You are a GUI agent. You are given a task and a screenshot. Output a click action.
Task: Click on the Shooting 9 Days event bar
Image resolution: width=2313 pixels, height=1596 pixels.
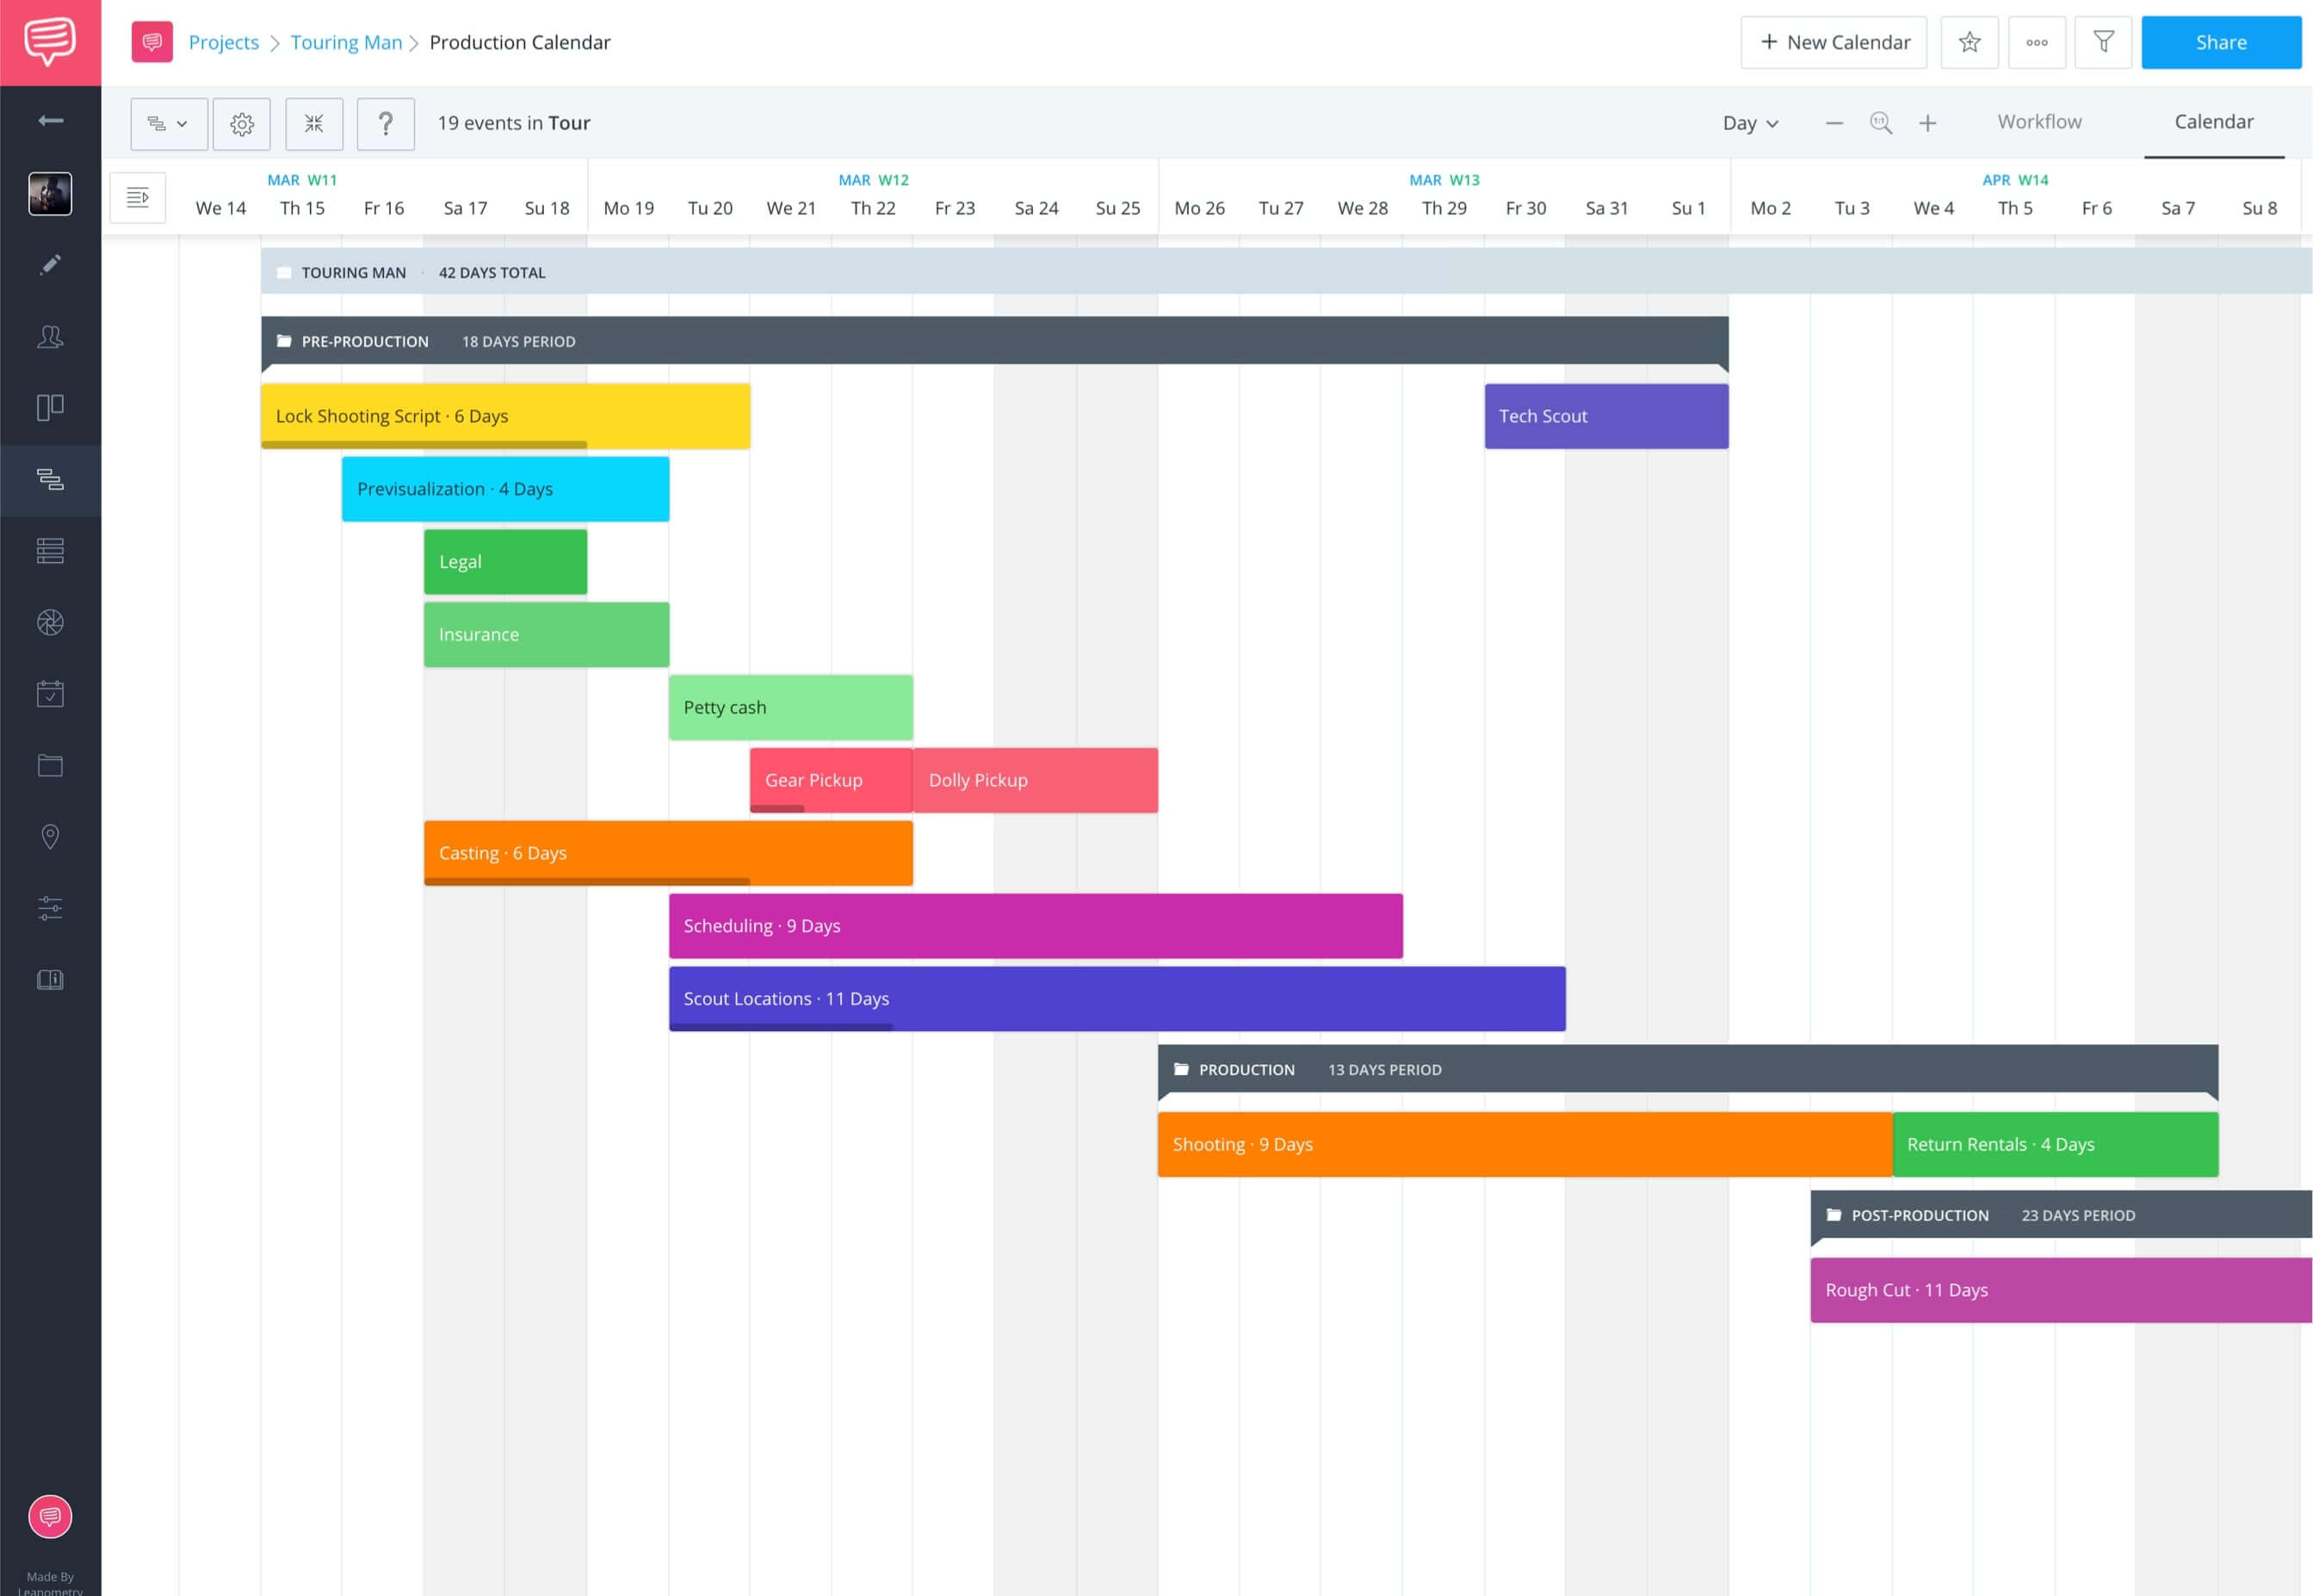pos(1524,1142)
